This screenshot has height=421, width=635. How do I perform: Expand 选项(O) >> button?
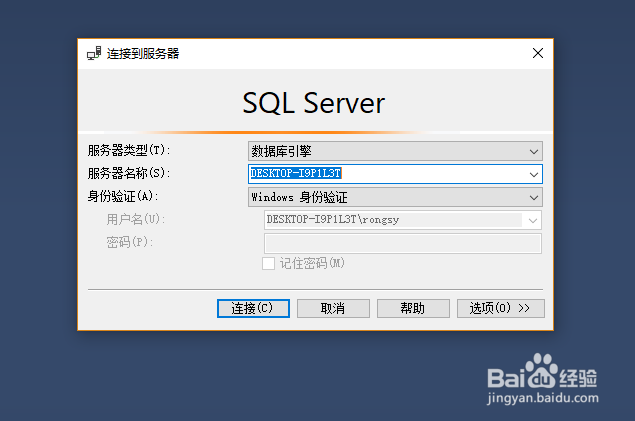(x=501, y=308)
